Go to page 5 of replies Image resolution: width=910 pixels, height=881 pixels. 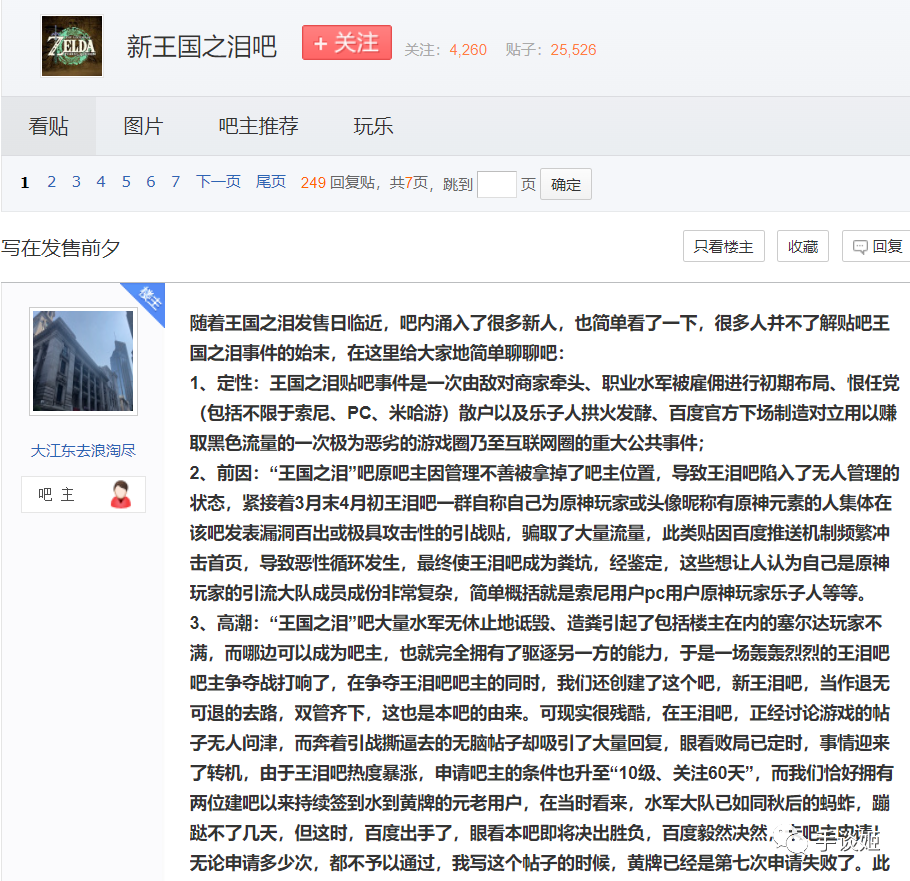[x=126, y=182]
